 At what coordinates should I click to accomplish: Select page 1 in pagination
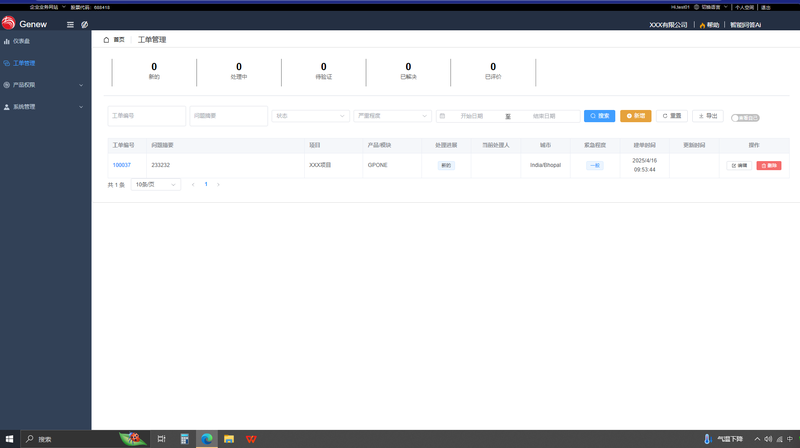click(x=206, y=184)
